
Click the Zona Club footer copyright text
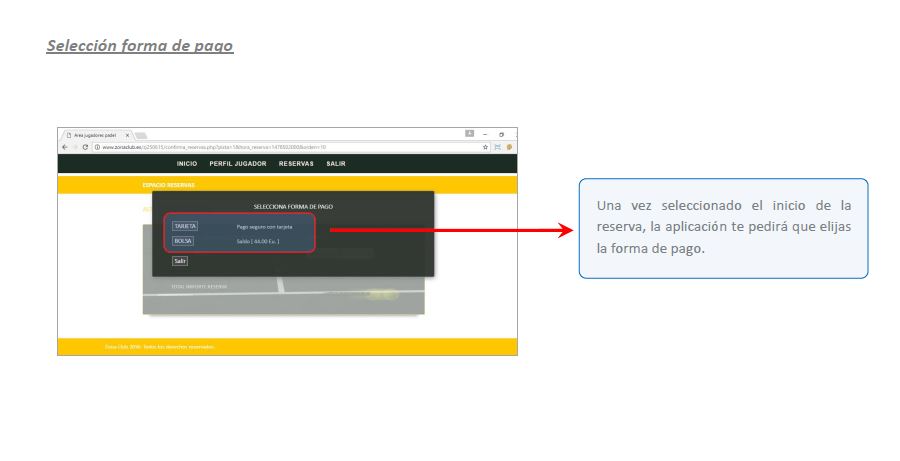[160, 347]
